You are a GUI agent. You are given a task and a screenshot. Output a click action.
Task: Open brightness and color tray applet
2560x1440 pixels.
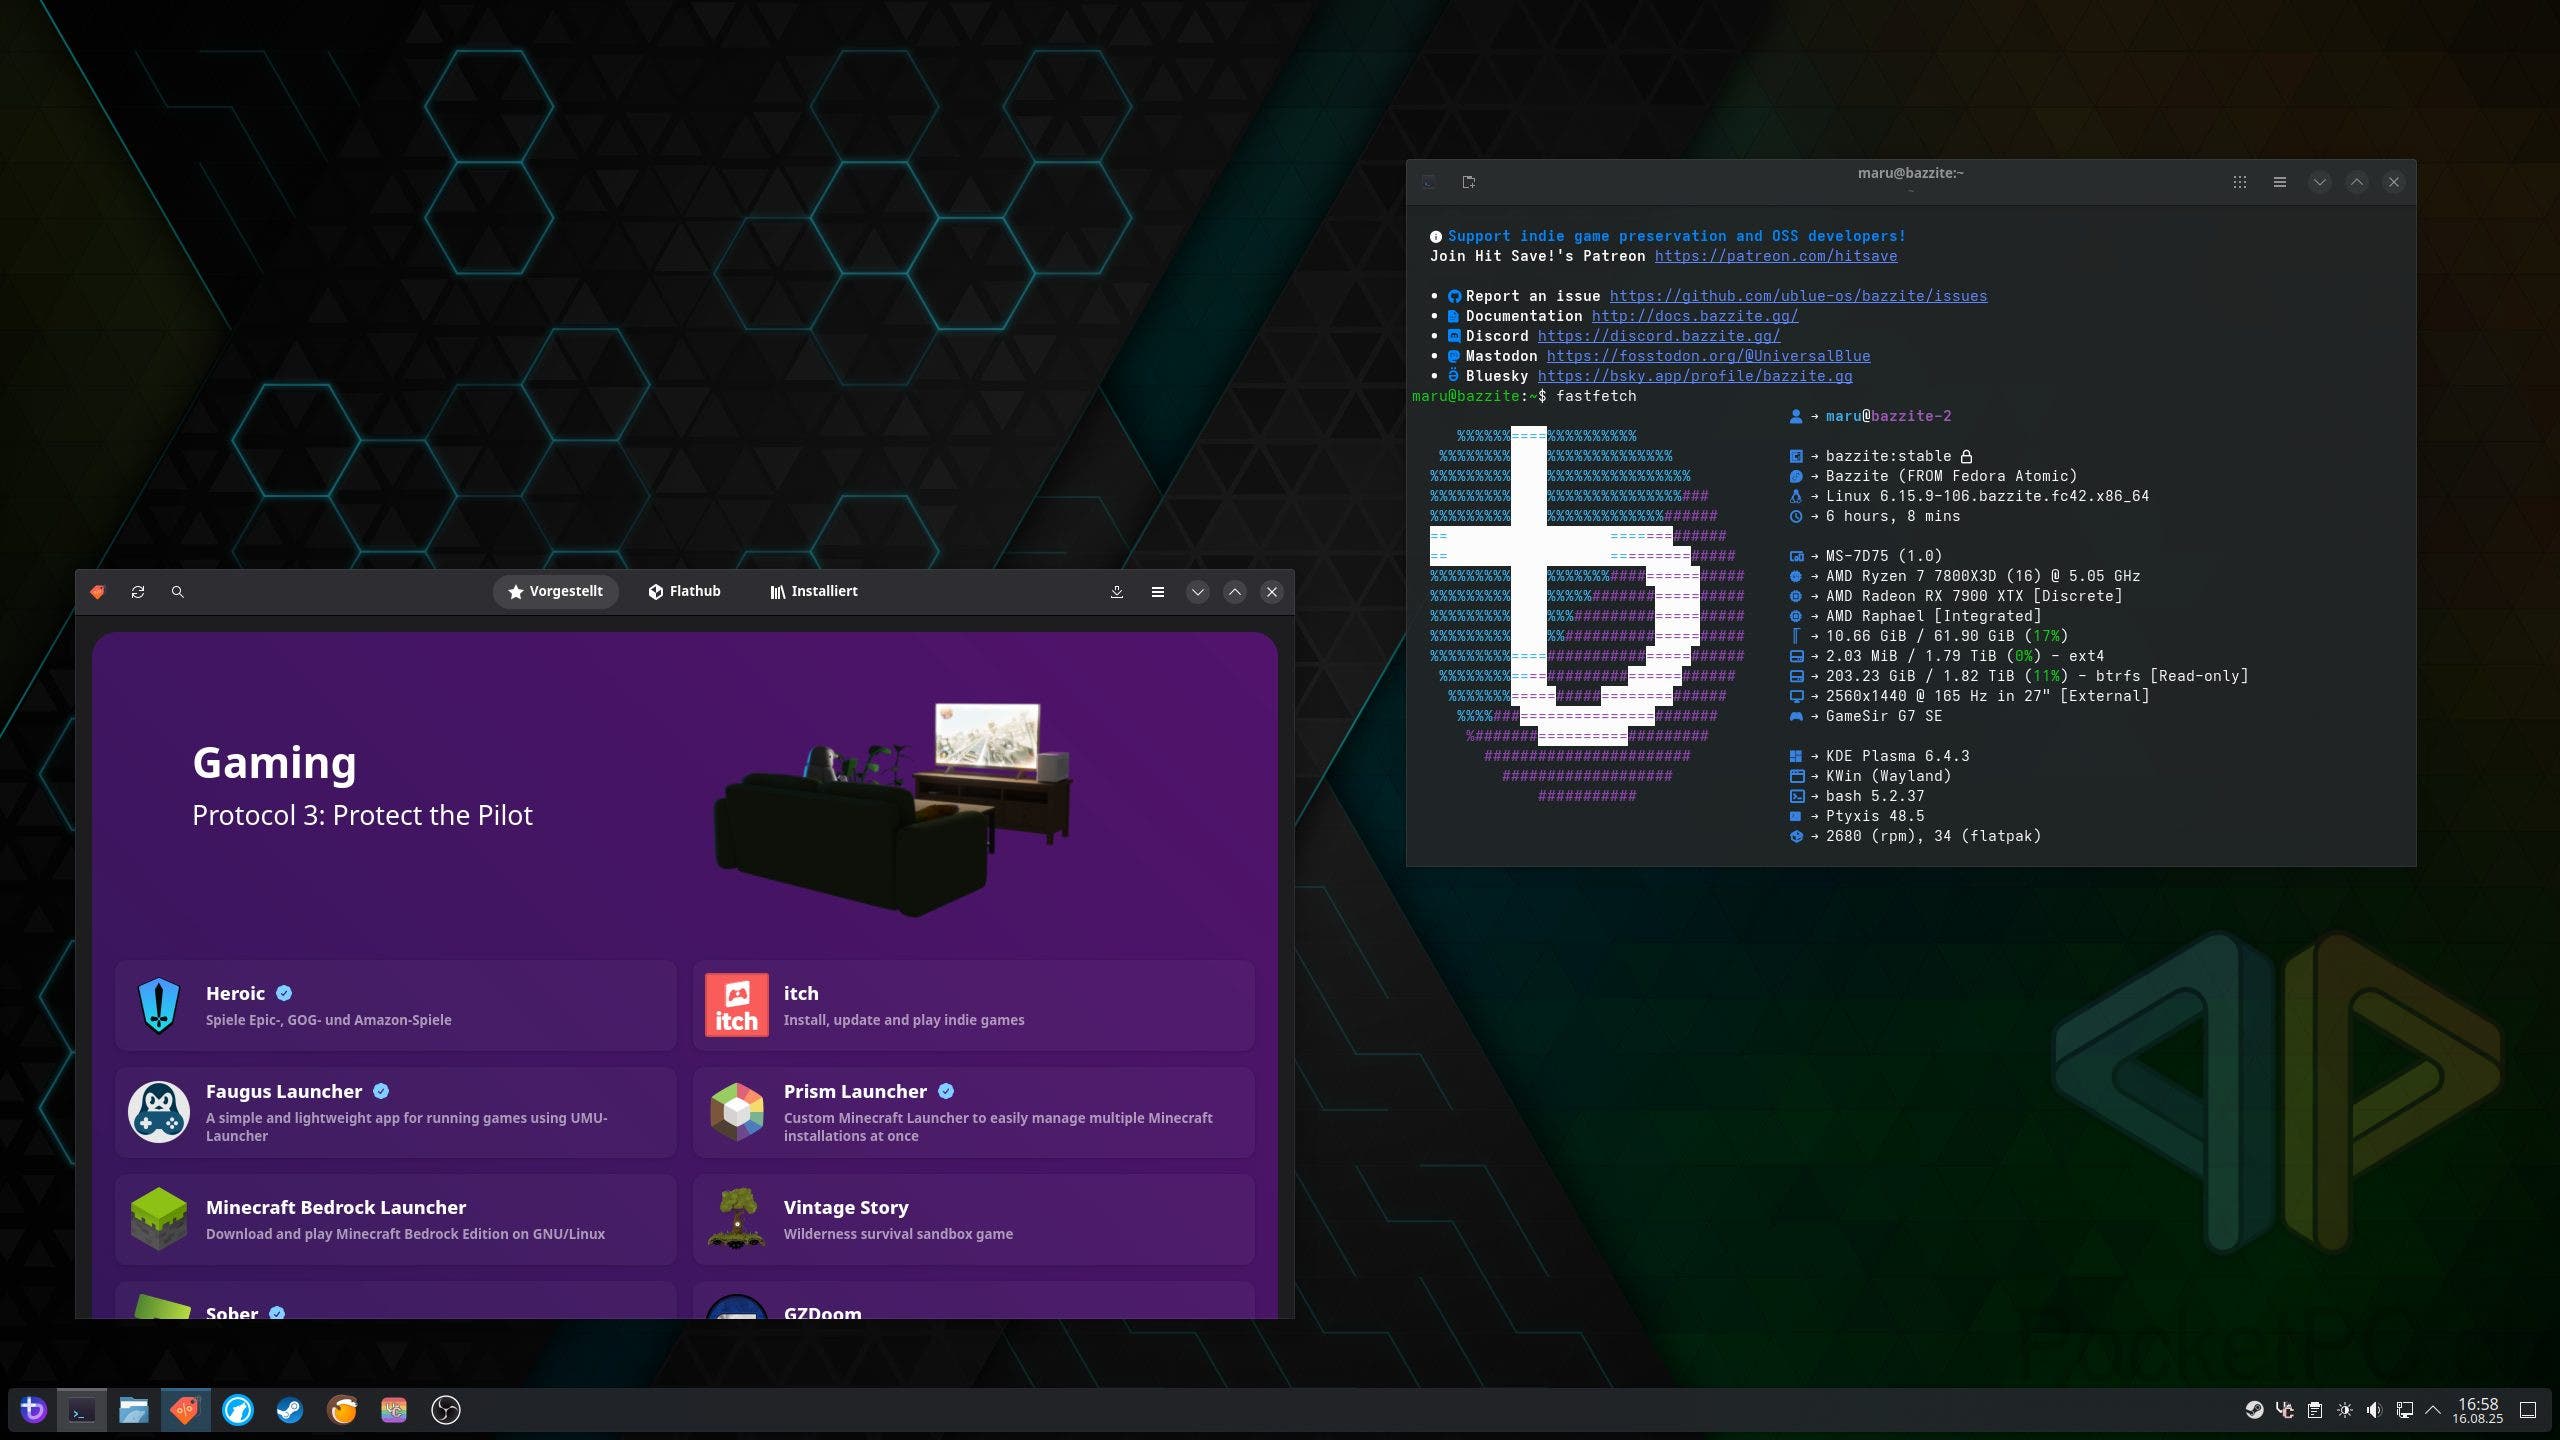2344,1410
